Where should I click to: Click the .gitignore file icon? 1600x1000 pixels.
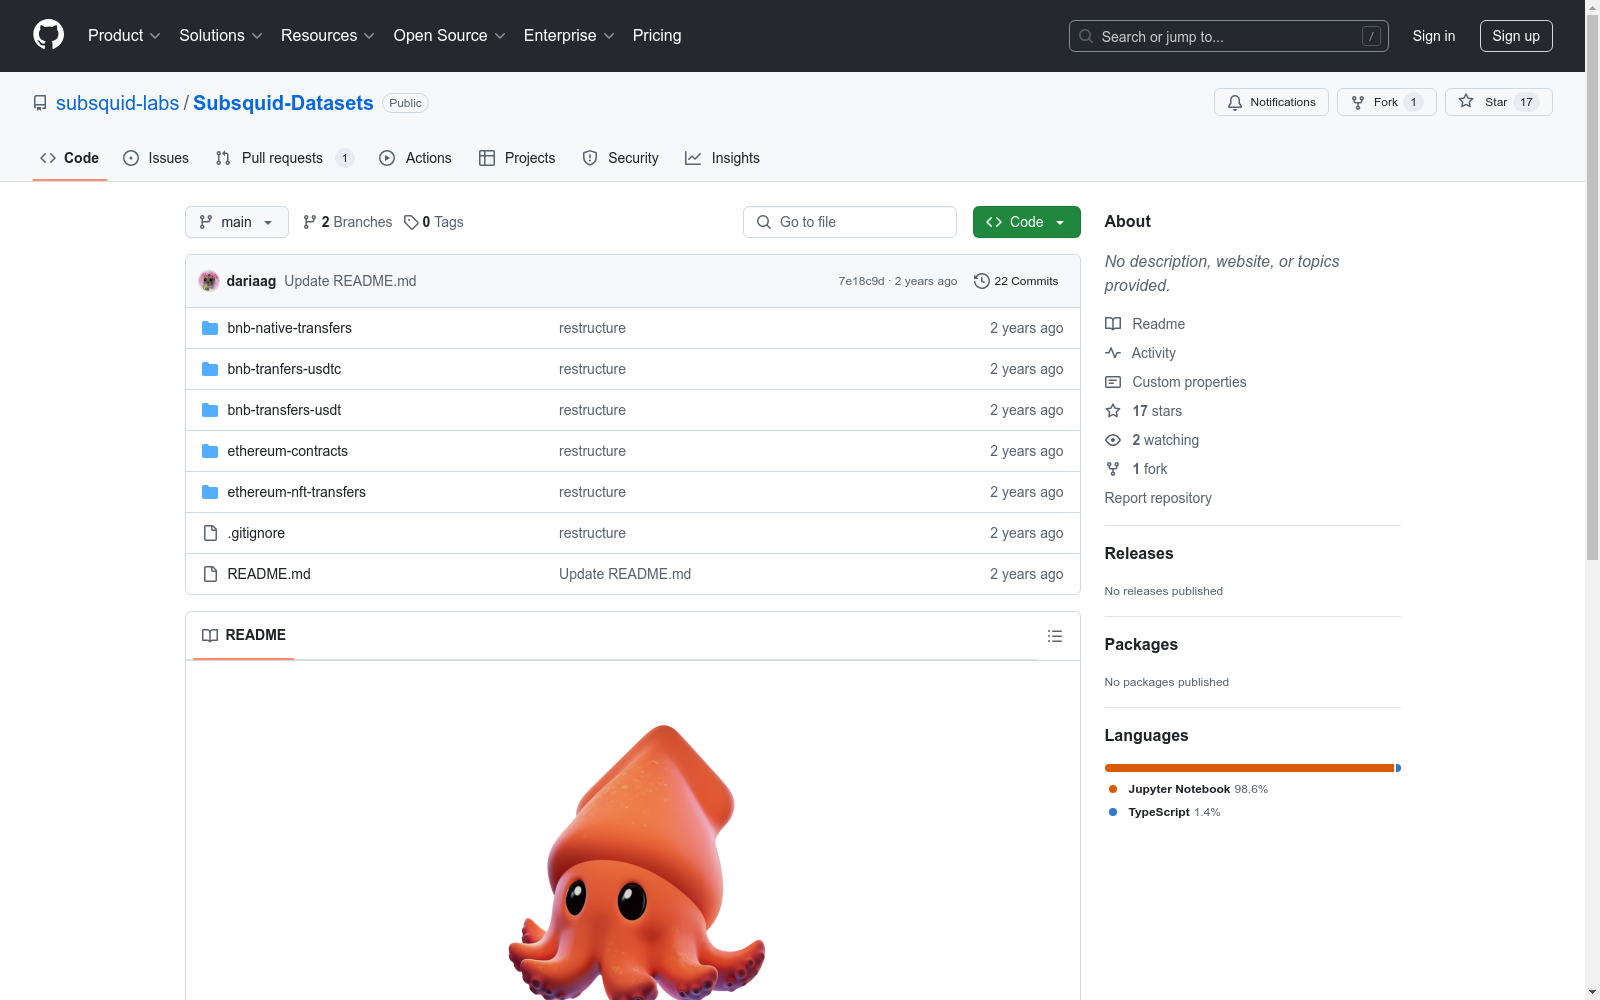click(210, 533)
